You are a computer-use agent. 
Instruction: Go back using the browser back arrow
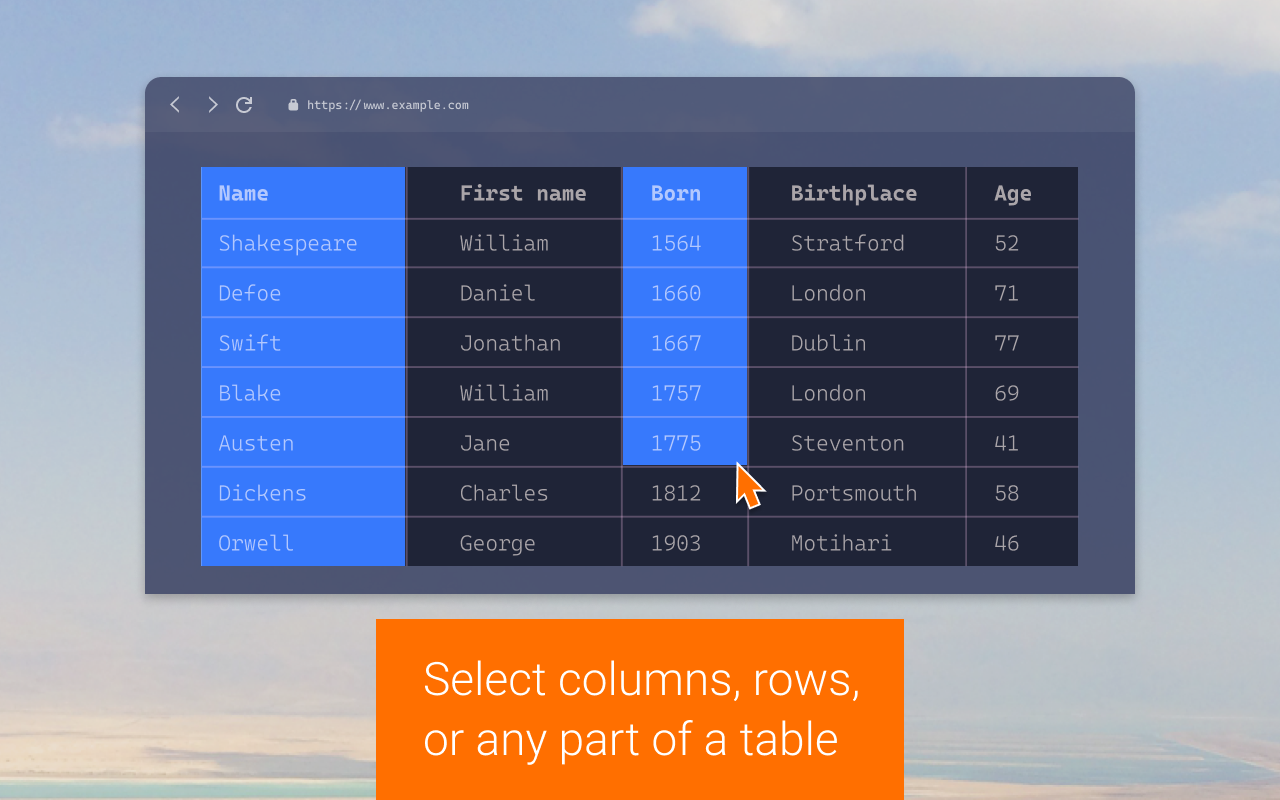[175, 105]
